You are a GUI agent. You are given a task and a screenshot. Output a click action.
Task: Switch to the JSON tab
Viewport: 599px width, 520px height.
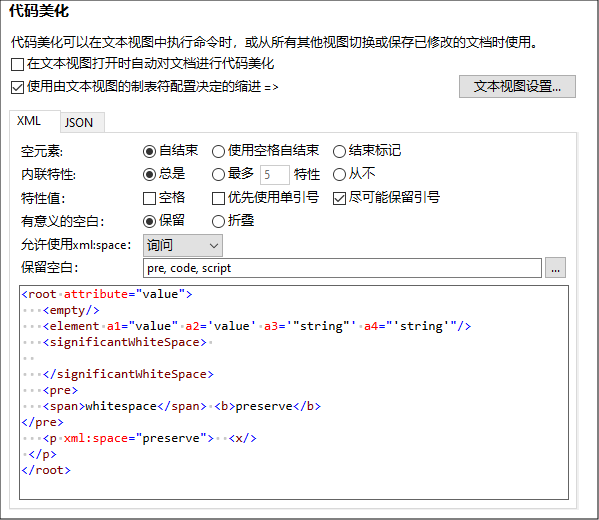79,123
